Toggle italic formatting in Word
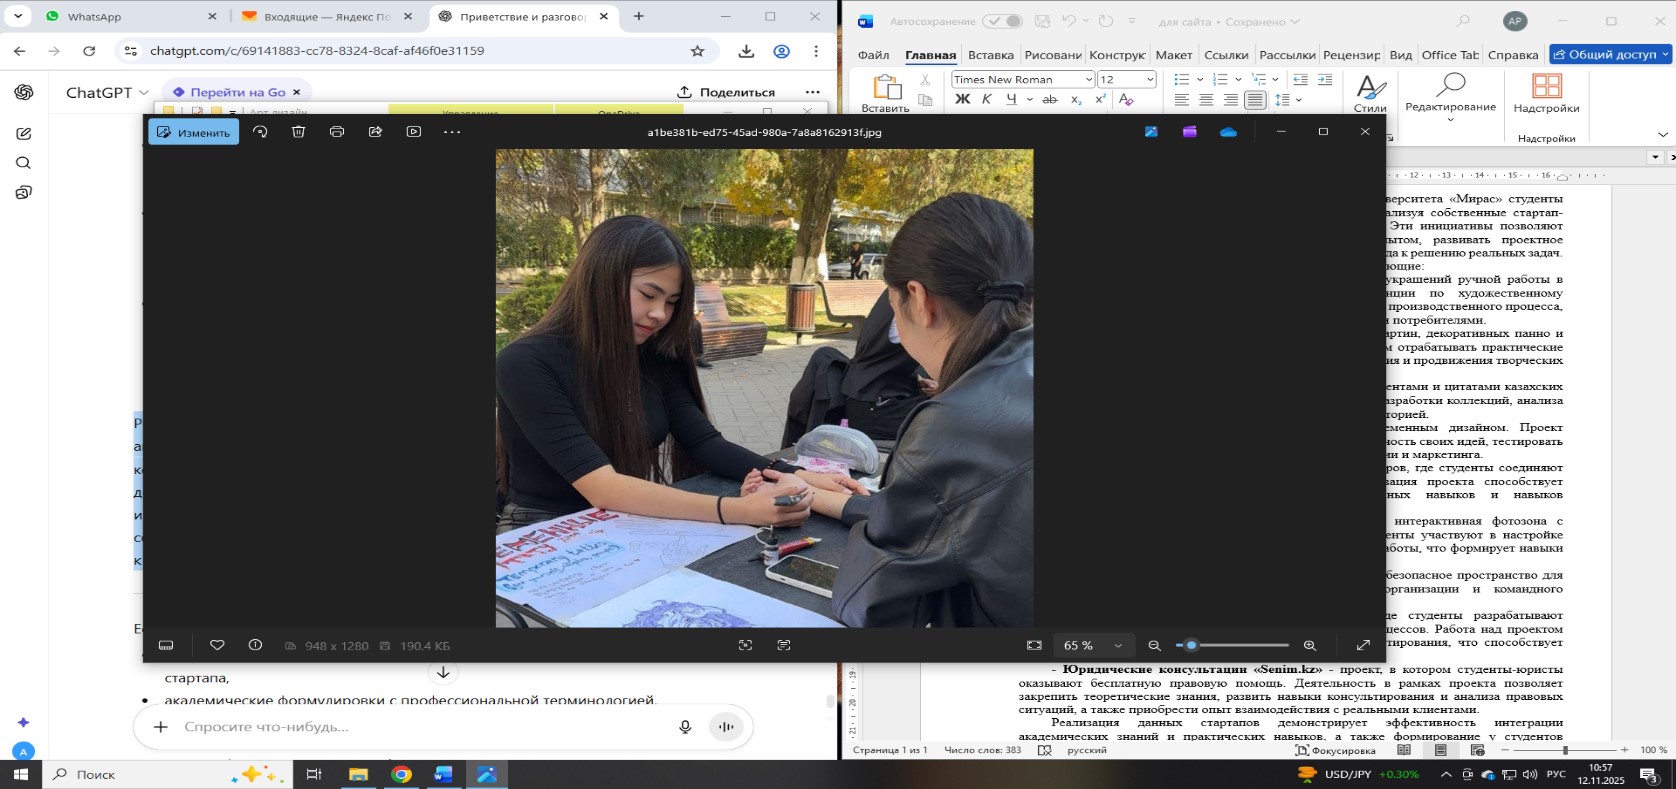The image size is (1676, 789). click(x=987, y=99)
